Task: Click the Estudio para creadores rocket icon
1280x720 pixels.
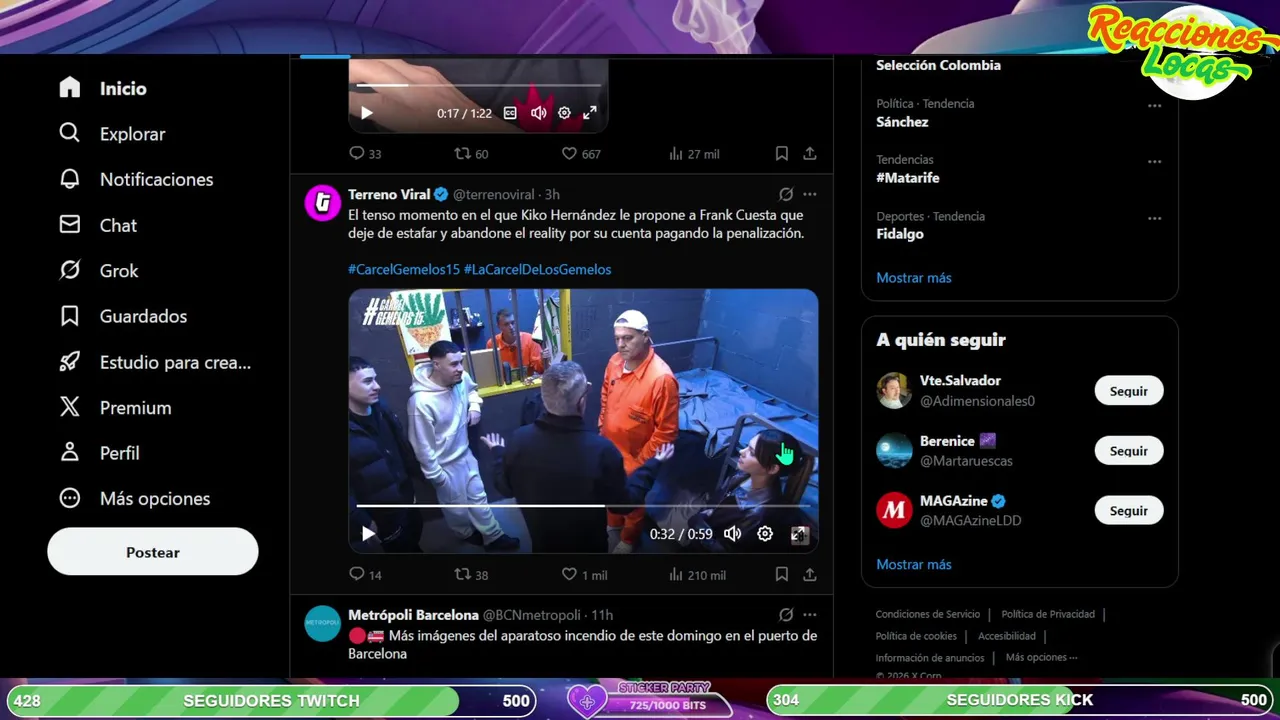Action: 69,362
